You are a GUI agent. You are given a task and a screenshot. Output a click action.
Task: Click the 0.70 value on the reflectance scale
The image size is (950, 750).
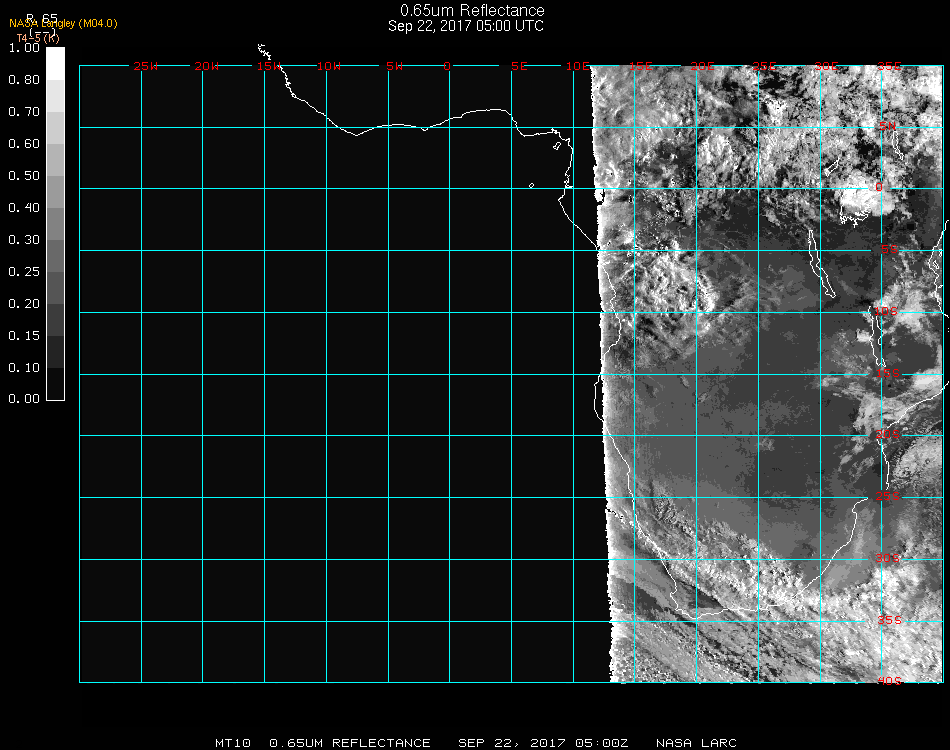click(x=24, y=112)
